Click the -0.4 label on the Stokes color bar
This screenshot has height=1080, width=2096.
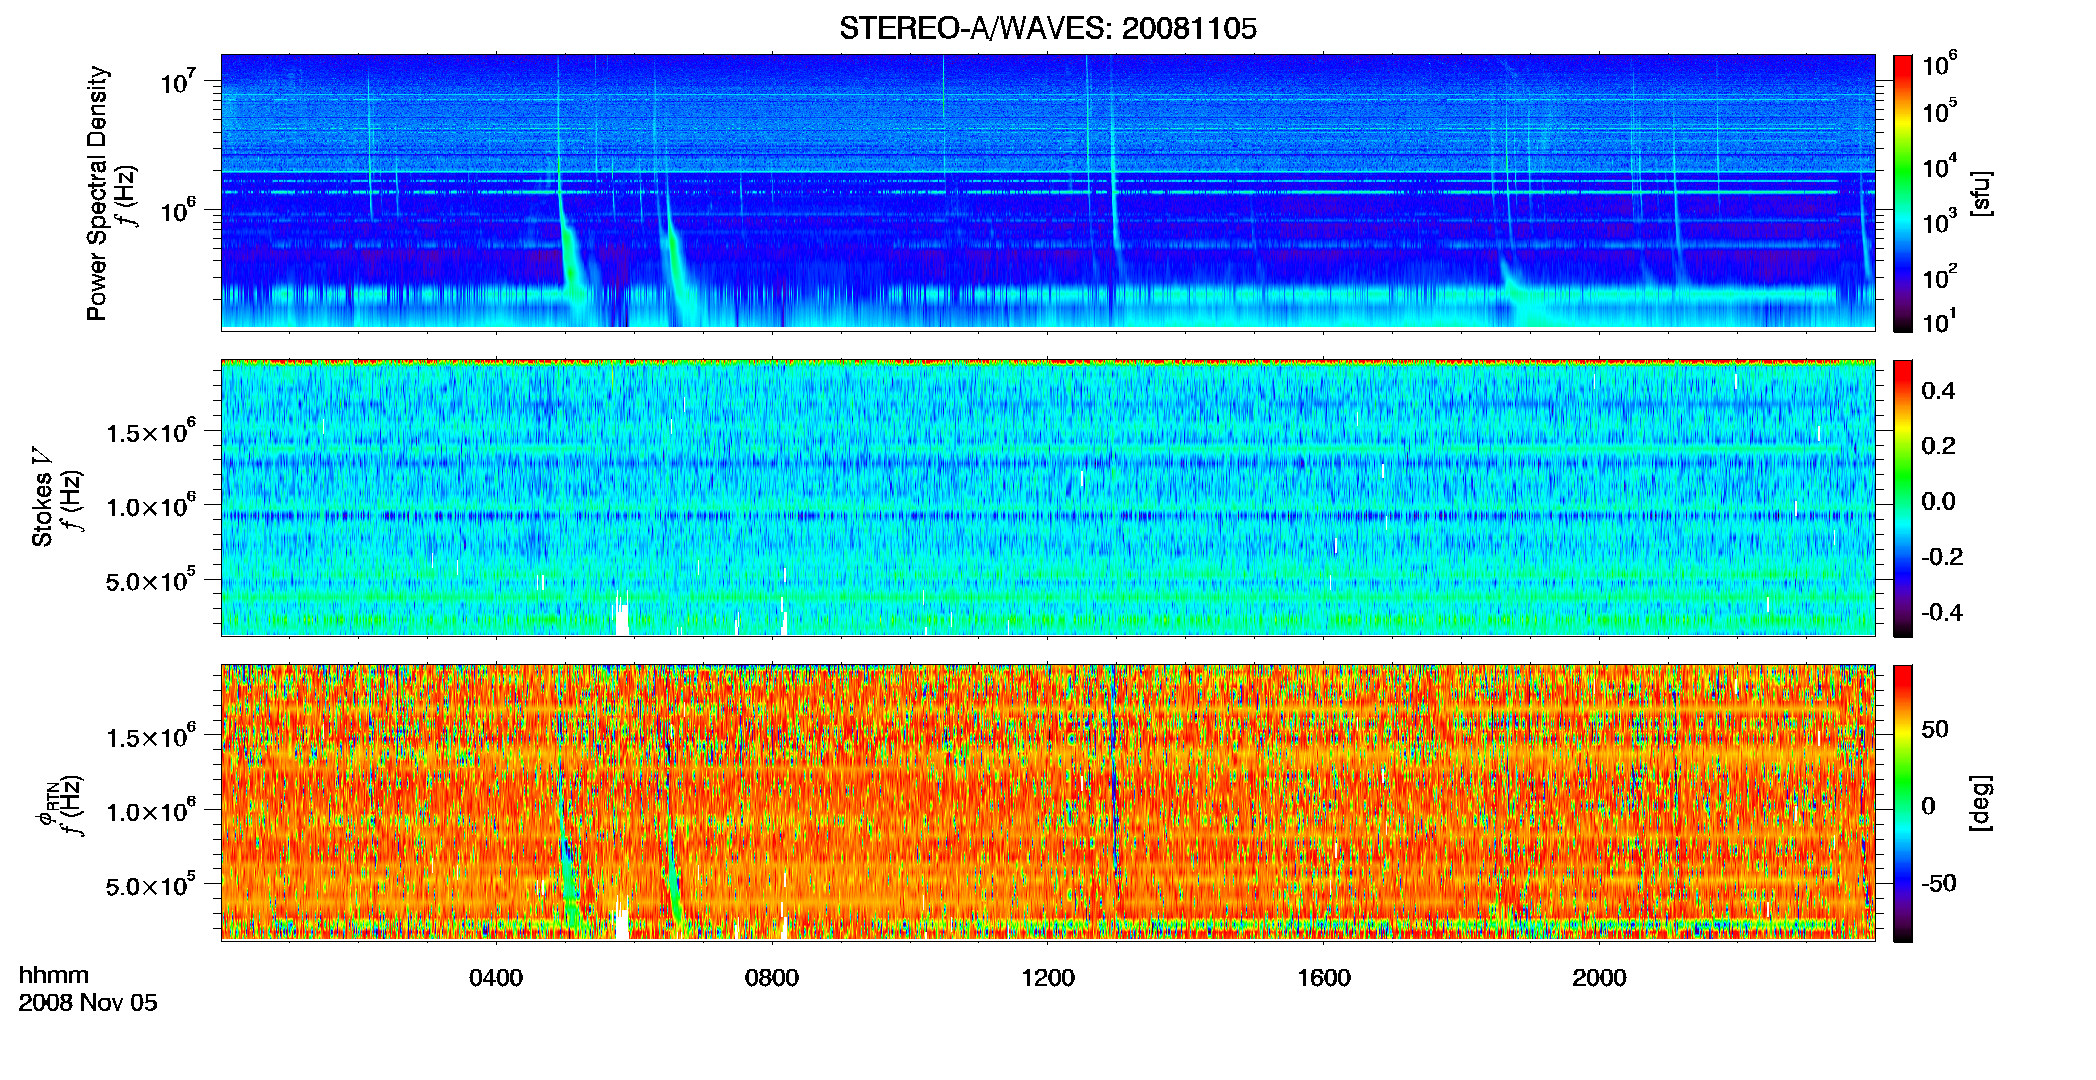coord(1942,612)
